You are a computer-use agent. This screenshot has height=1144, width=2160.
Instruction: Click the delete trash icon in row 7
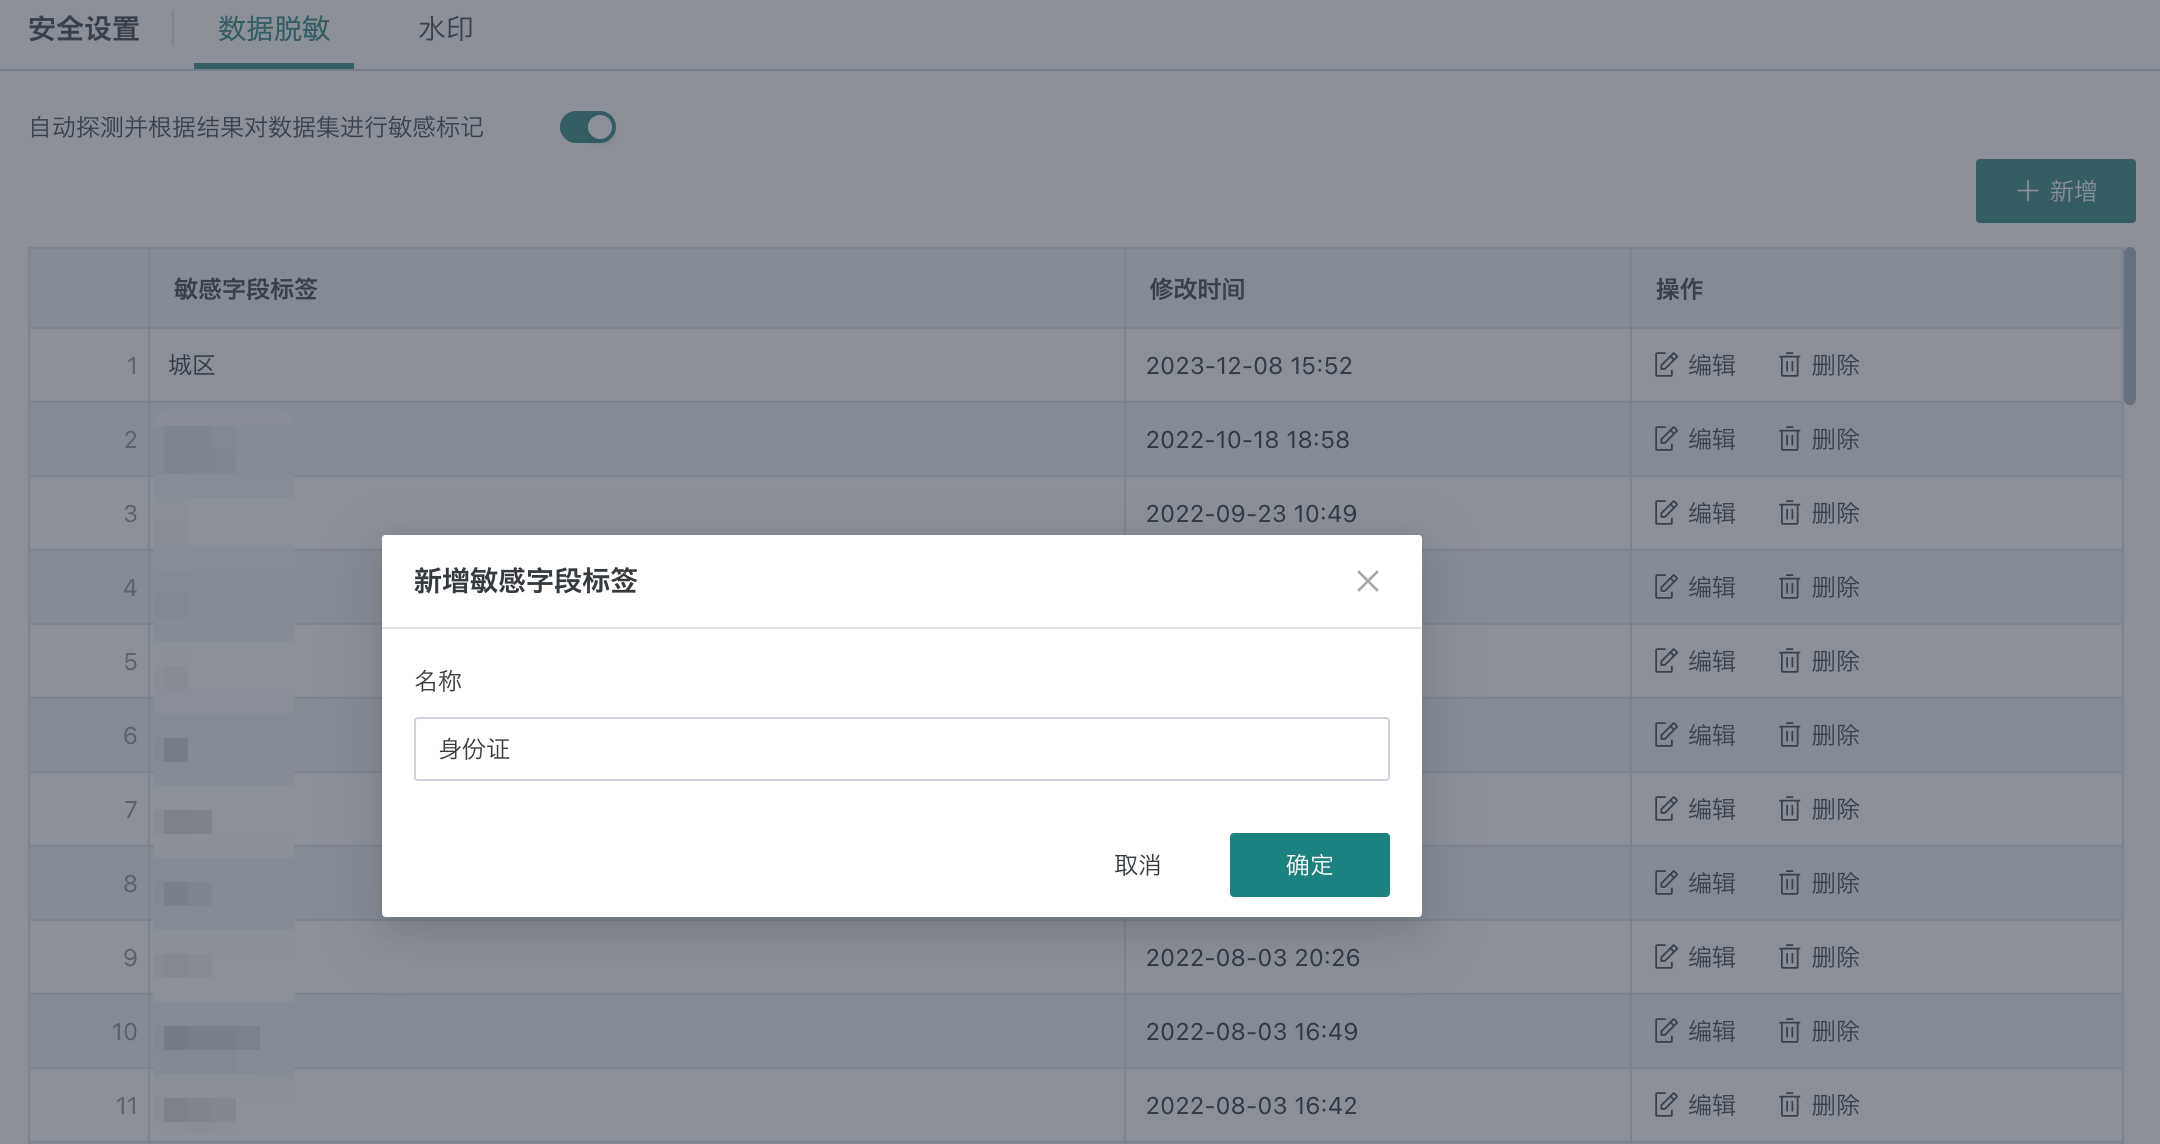[x=1790, y=809]
